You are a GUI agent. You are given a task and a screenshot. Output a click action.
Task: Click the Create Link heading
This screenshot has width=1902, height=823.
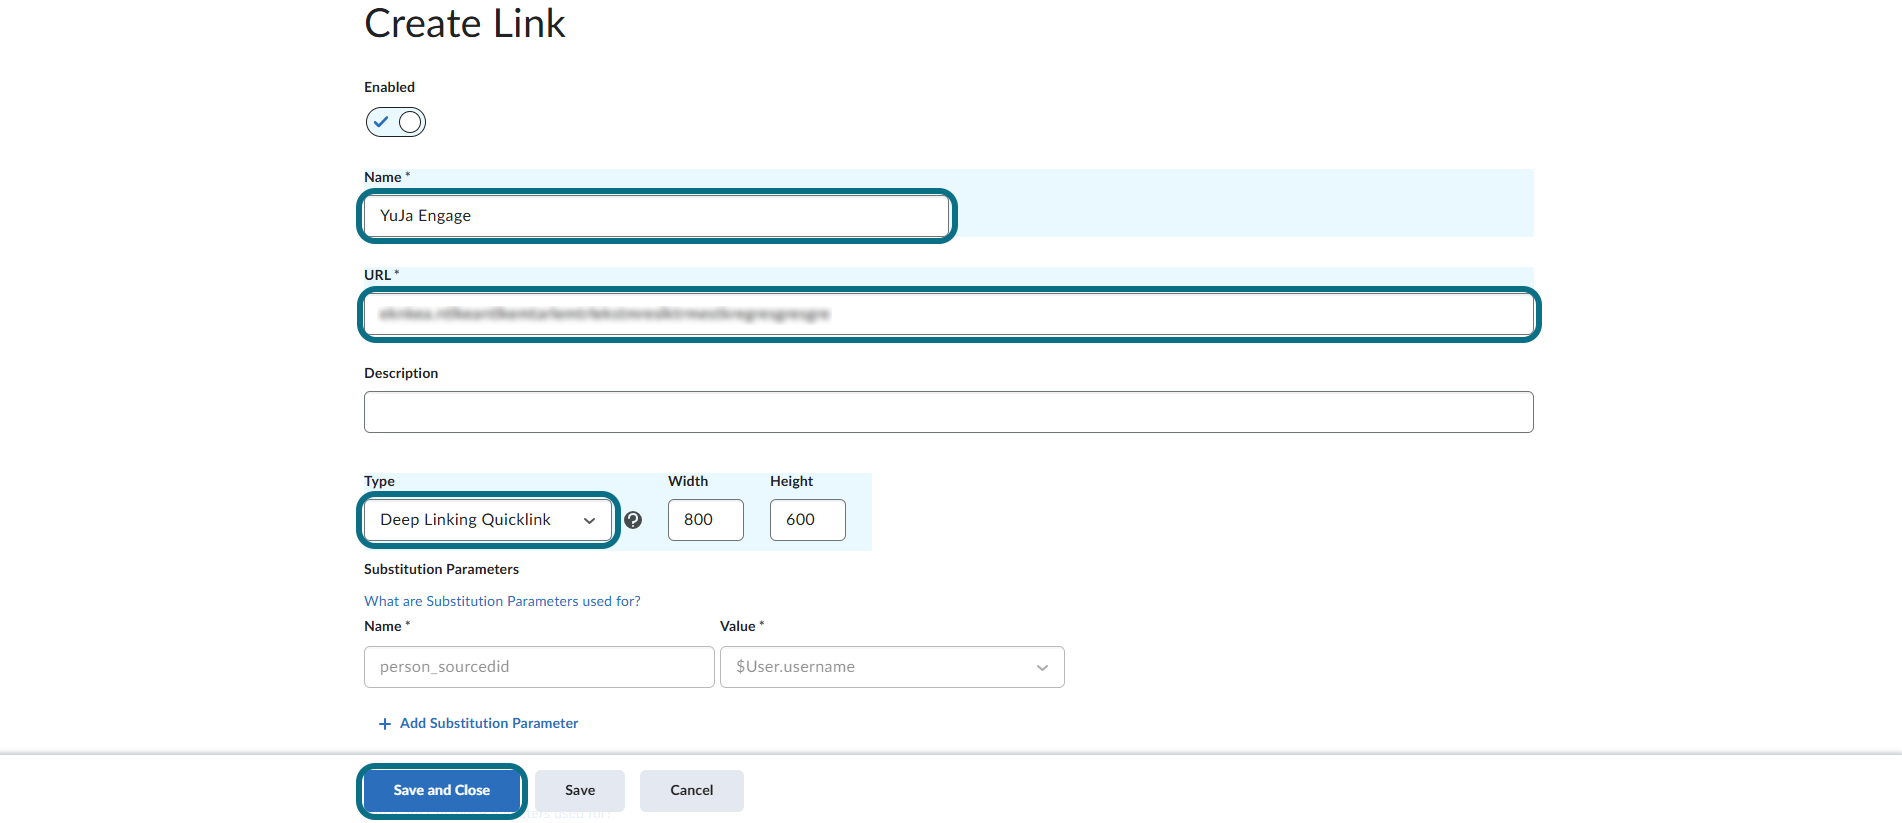tap(465, 23)
